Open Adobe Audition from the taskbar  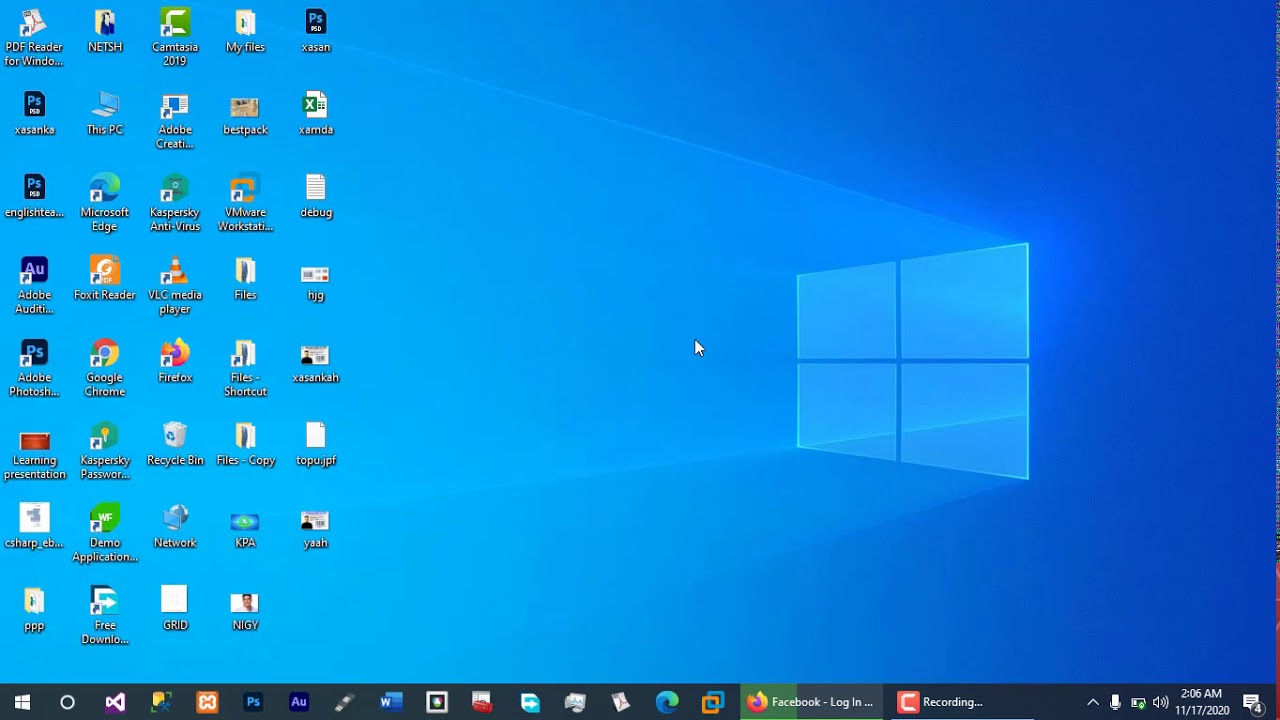coord(299,702)
